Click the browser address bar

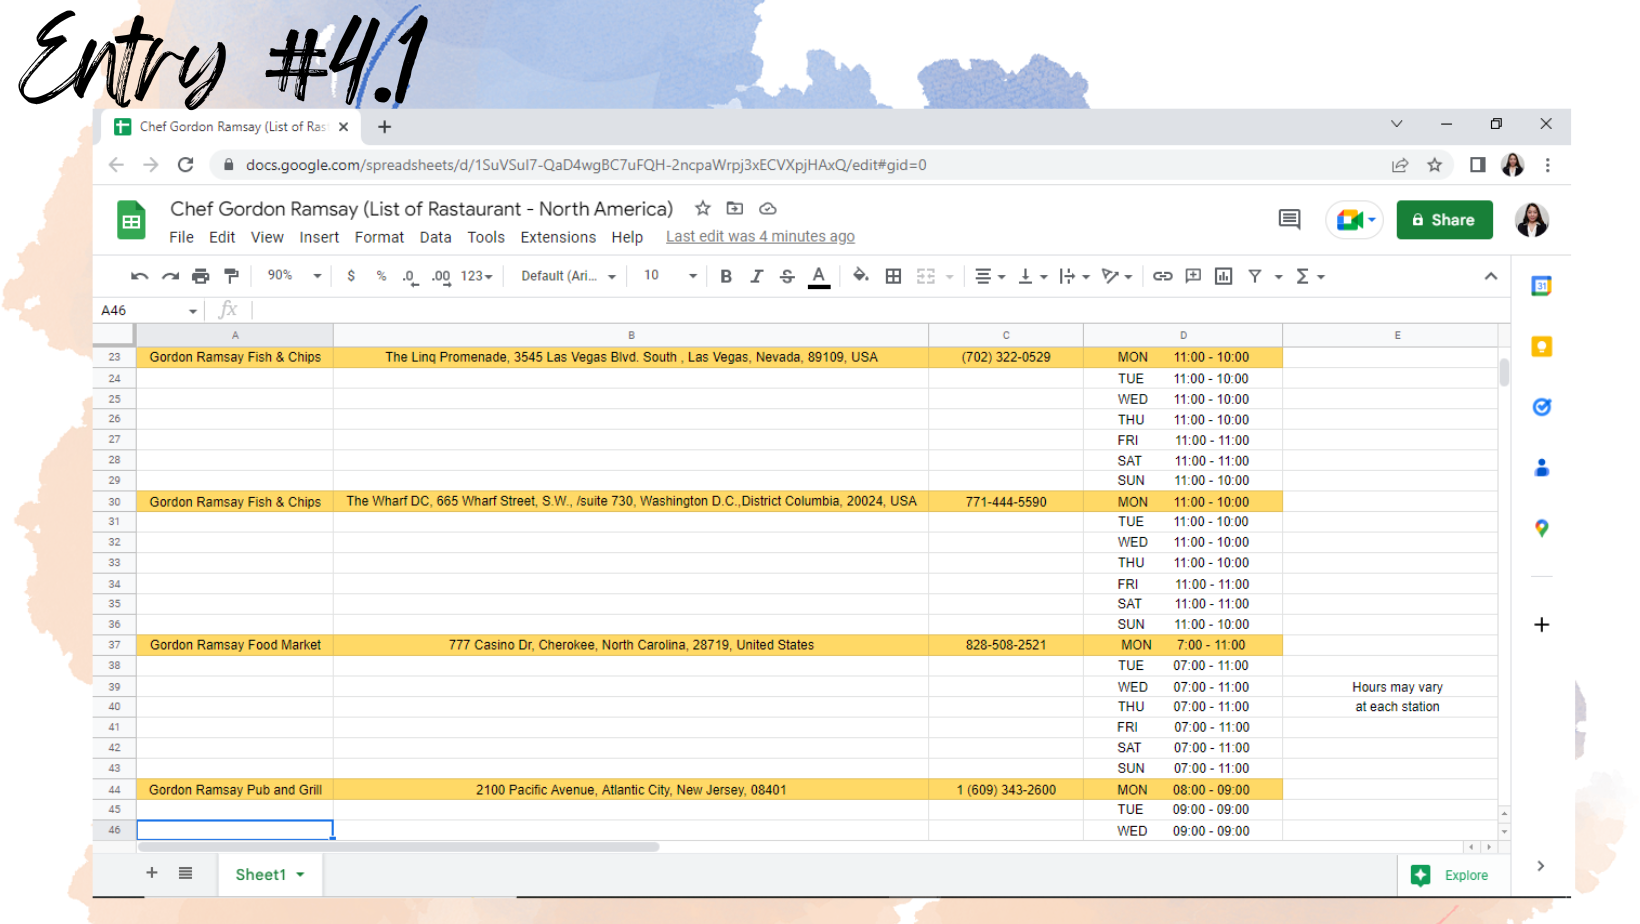tap(800, 165)
